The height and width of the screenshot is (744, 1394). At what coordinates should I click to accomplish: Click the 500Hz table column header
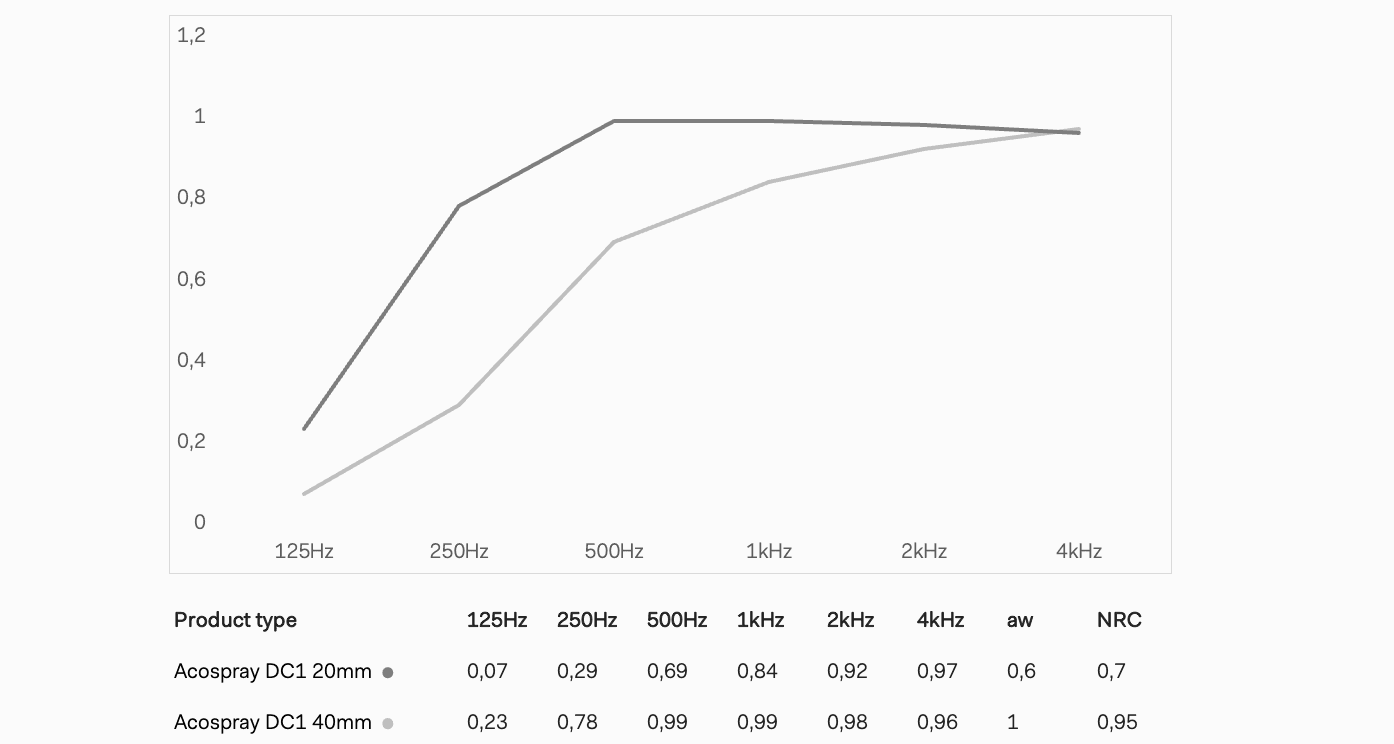[677, 620]
